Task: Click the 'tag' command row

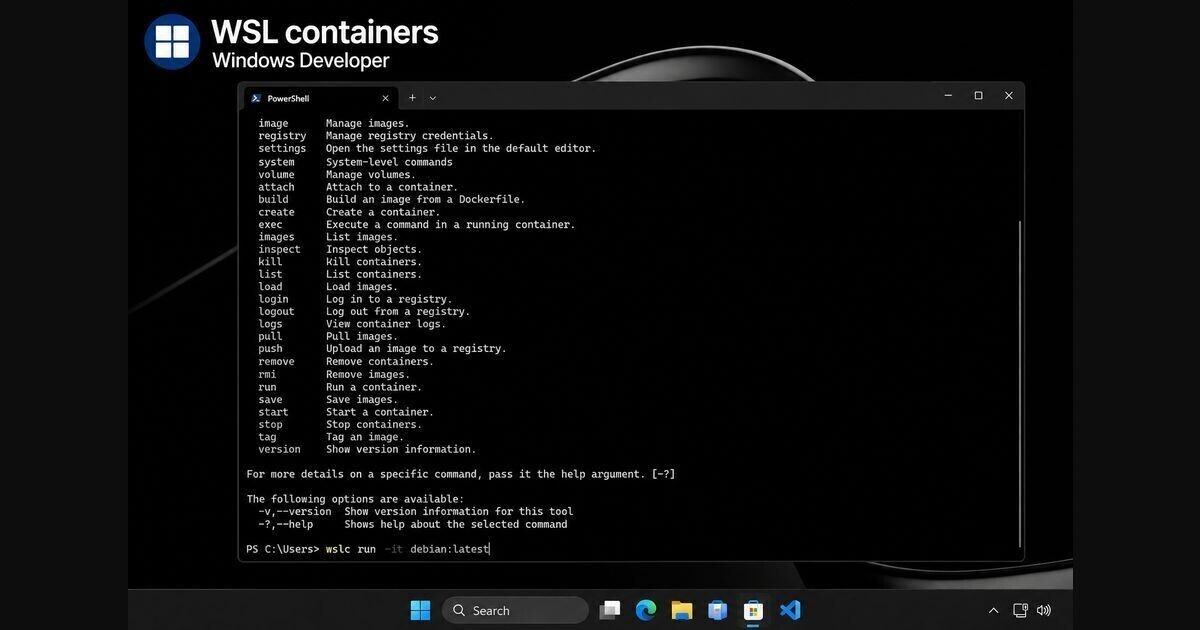Action: tap(331, 437)
